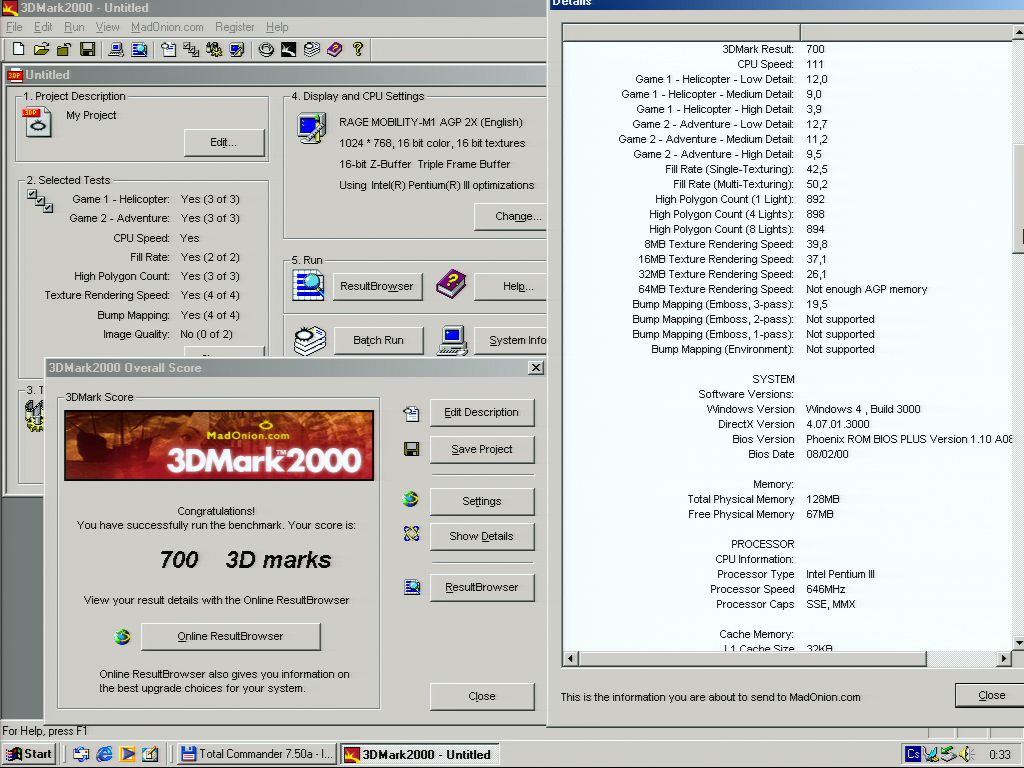This screenshot has width=1024, height=768.
Task: Click the globe icon beside Settings button
Action: point(411,500)
